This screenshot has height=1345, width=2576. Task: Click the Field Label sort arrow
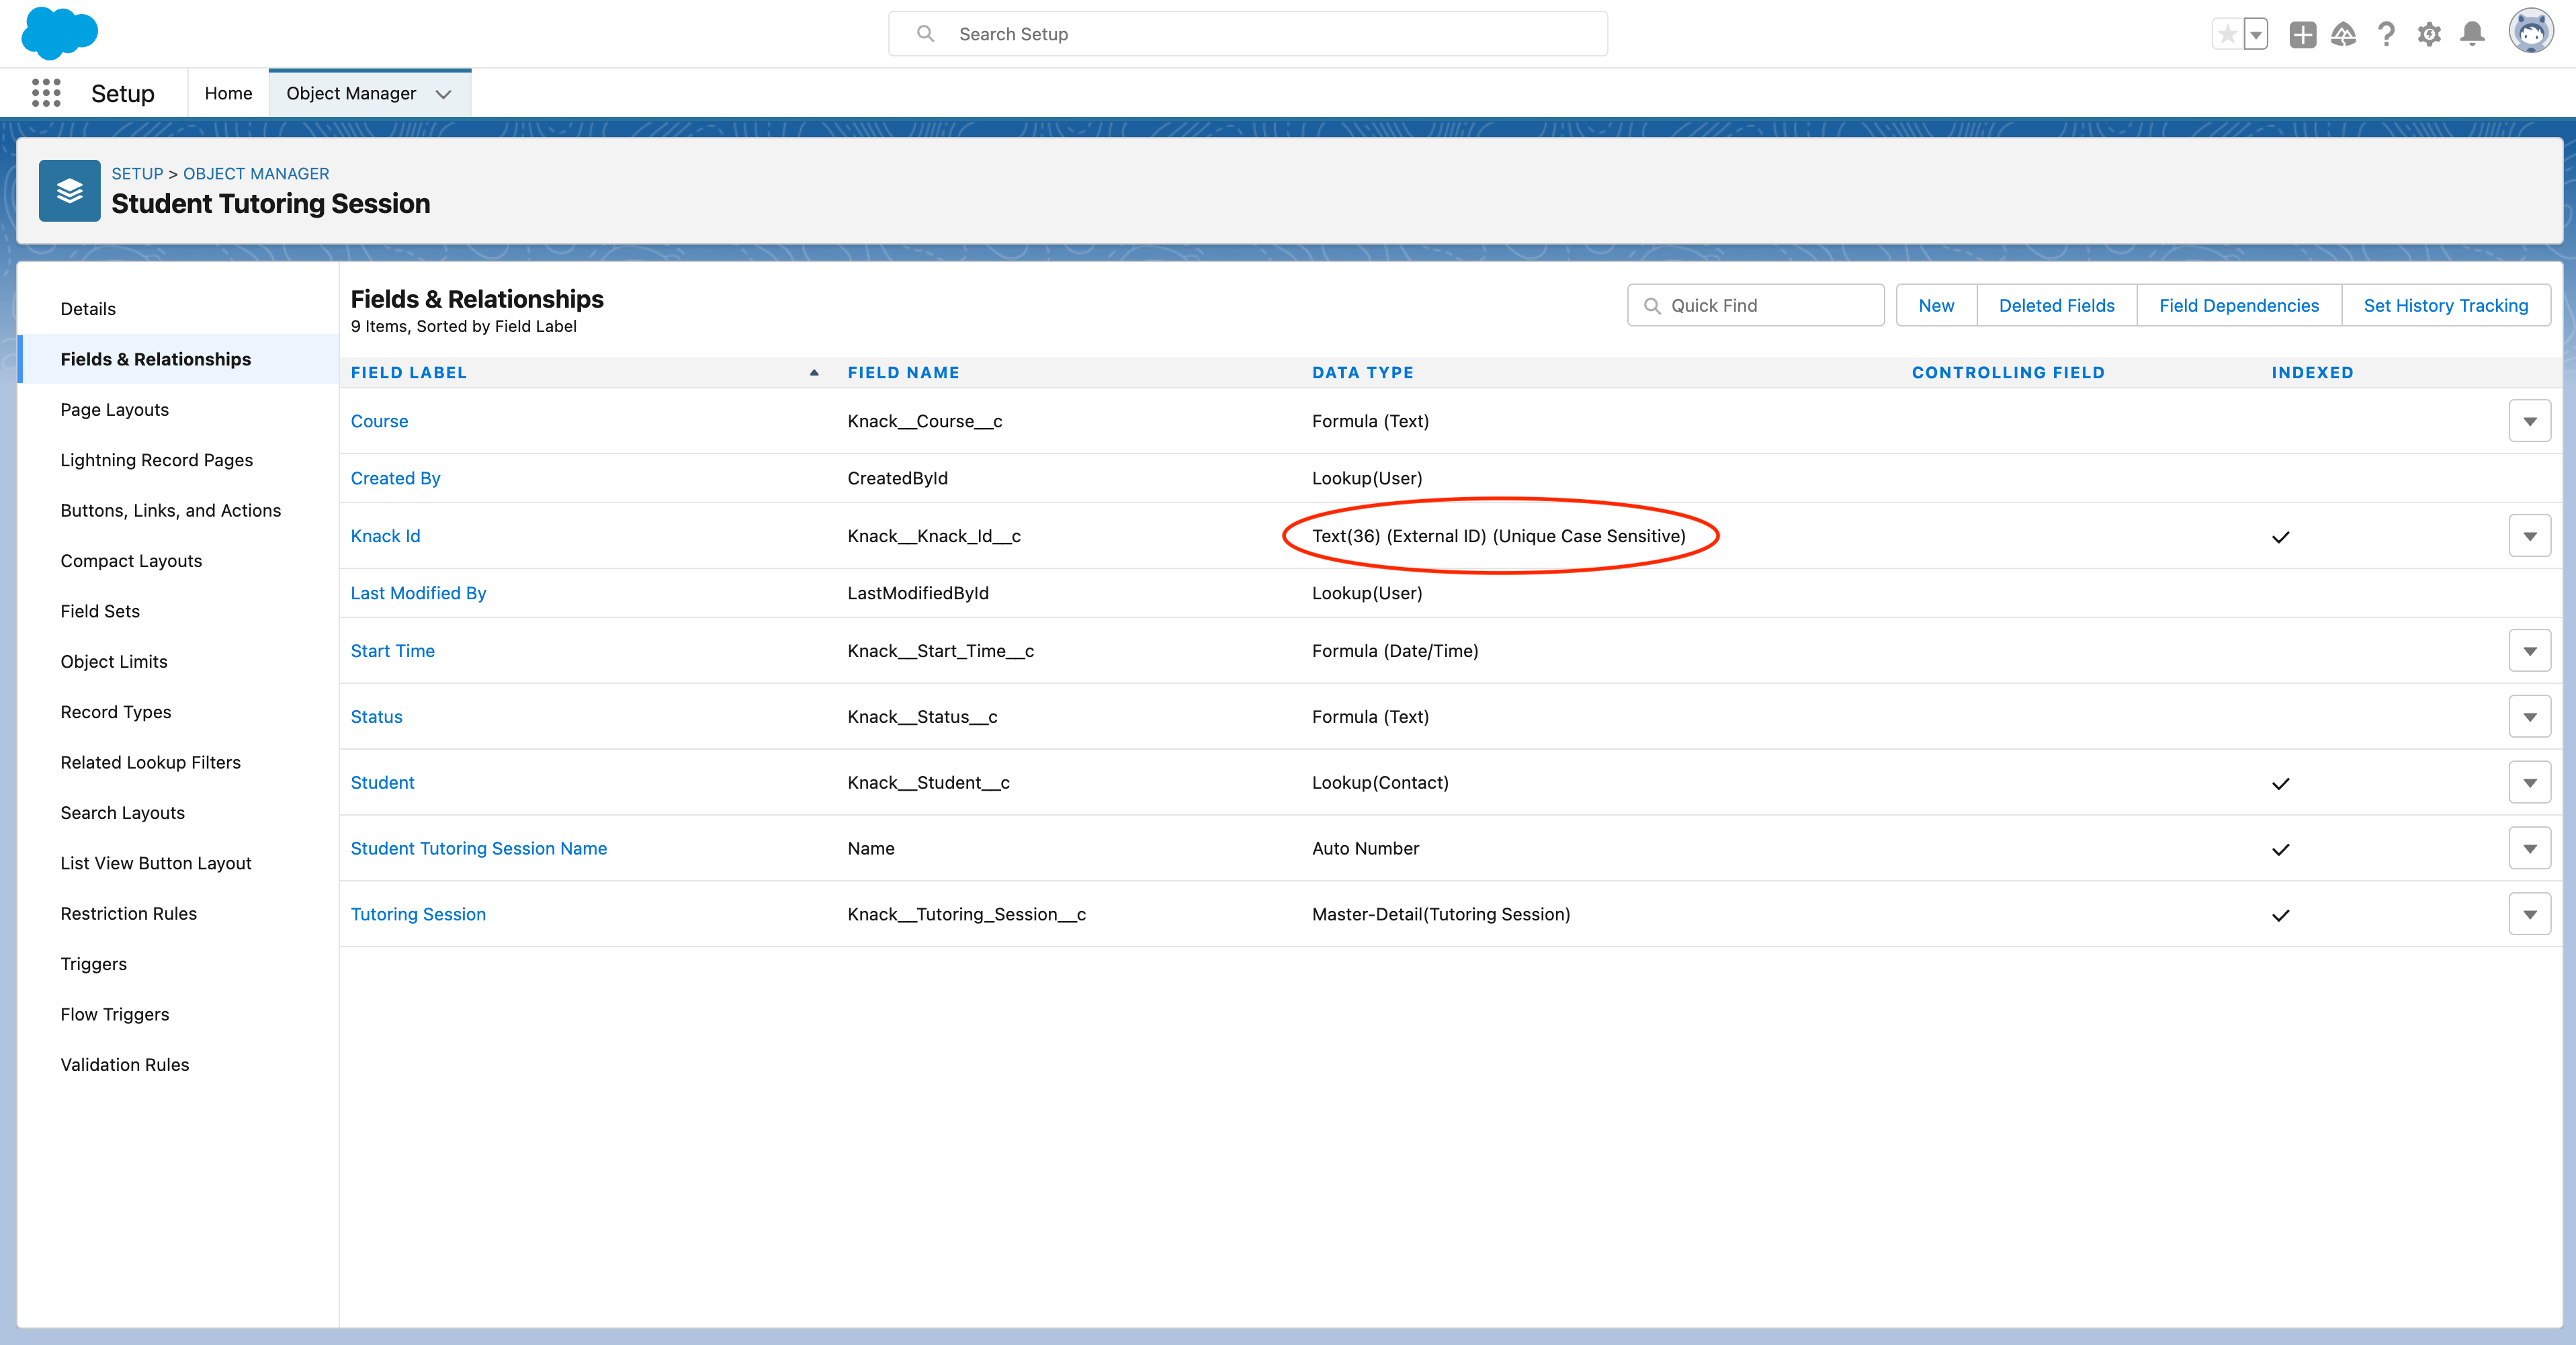[812, 372]
